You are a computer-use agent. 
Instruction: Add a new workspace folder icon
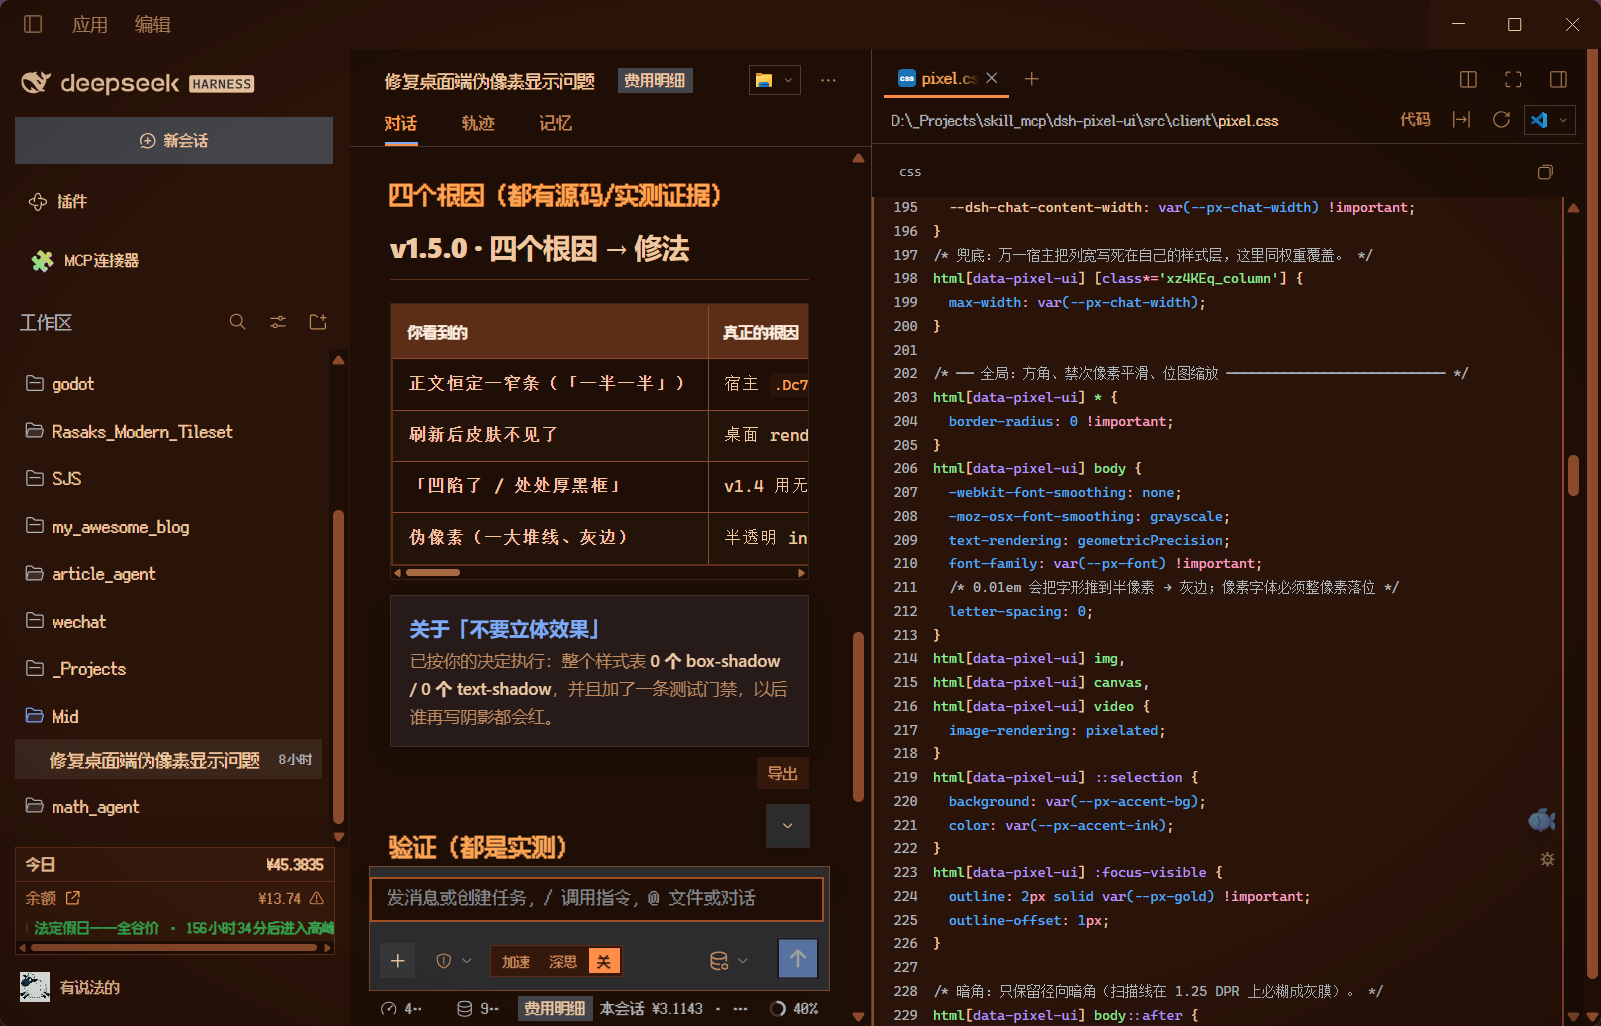pyautogui.click(x=318, y=322)
